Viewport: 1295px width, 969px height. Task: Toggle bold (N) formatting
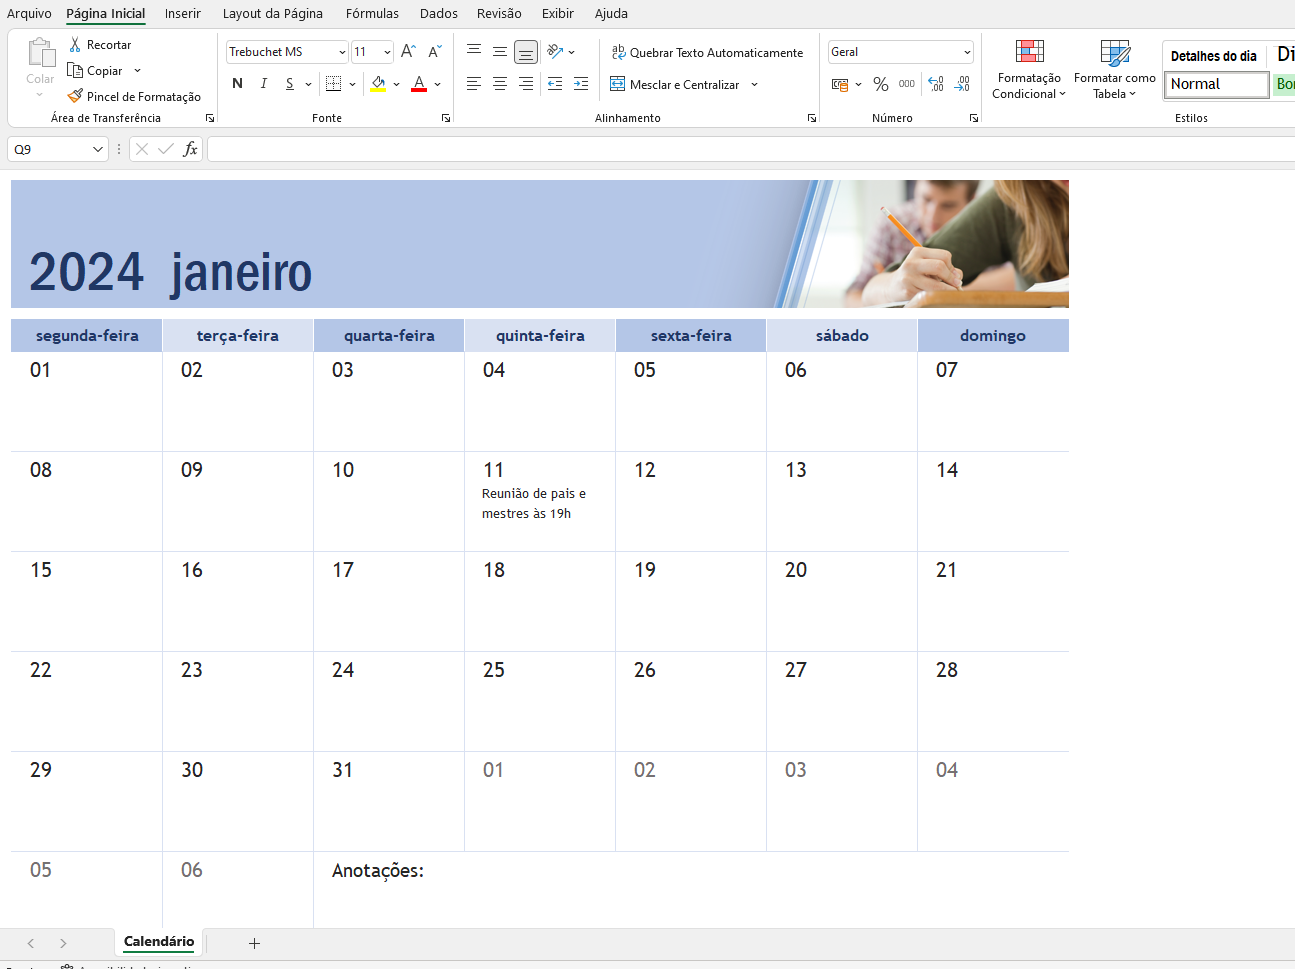click(237, 84)
